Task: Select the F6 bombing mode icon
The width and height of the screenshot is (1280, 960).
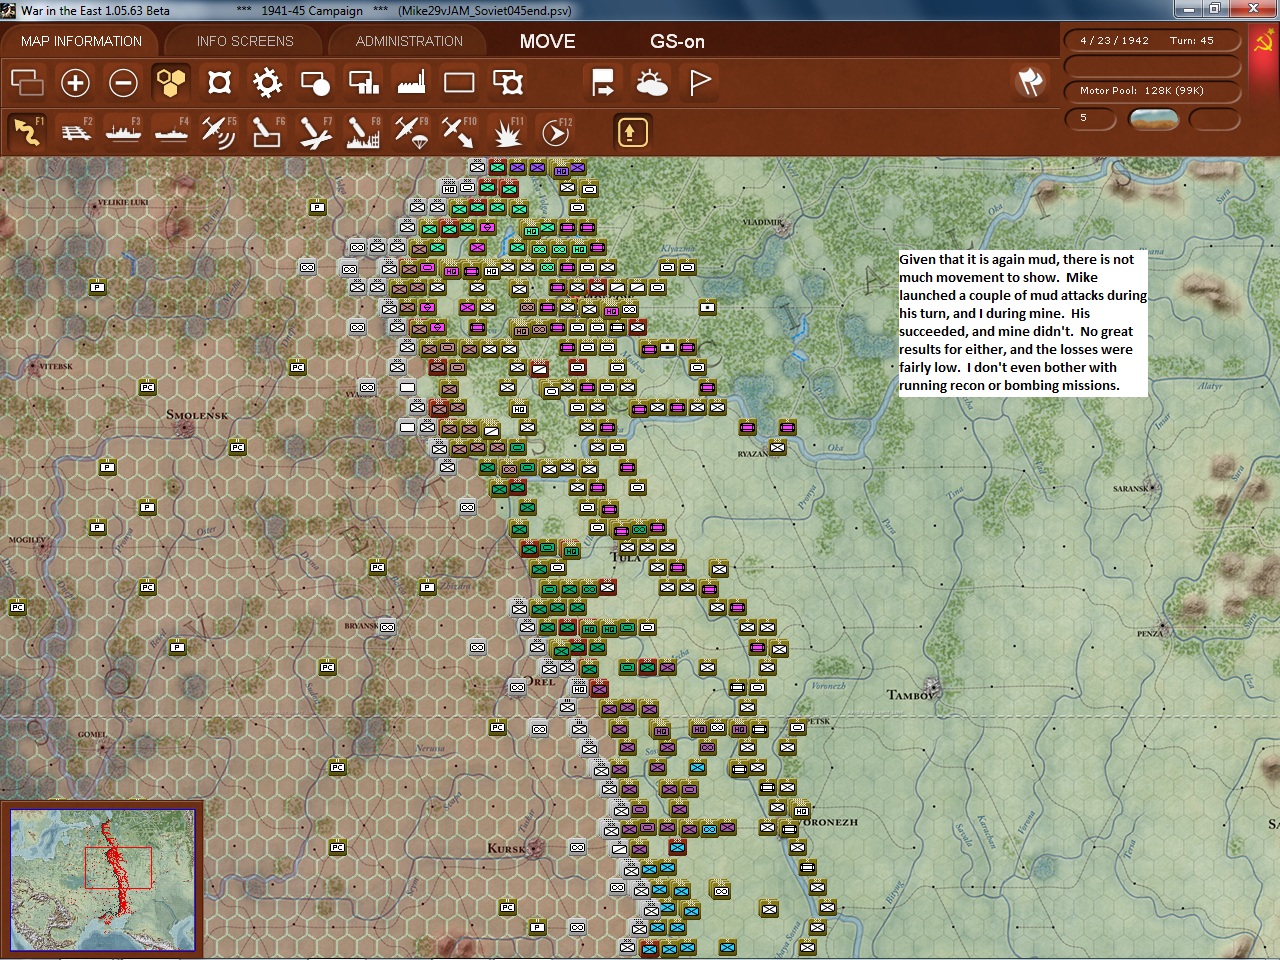Action: (x=267, y=132)
